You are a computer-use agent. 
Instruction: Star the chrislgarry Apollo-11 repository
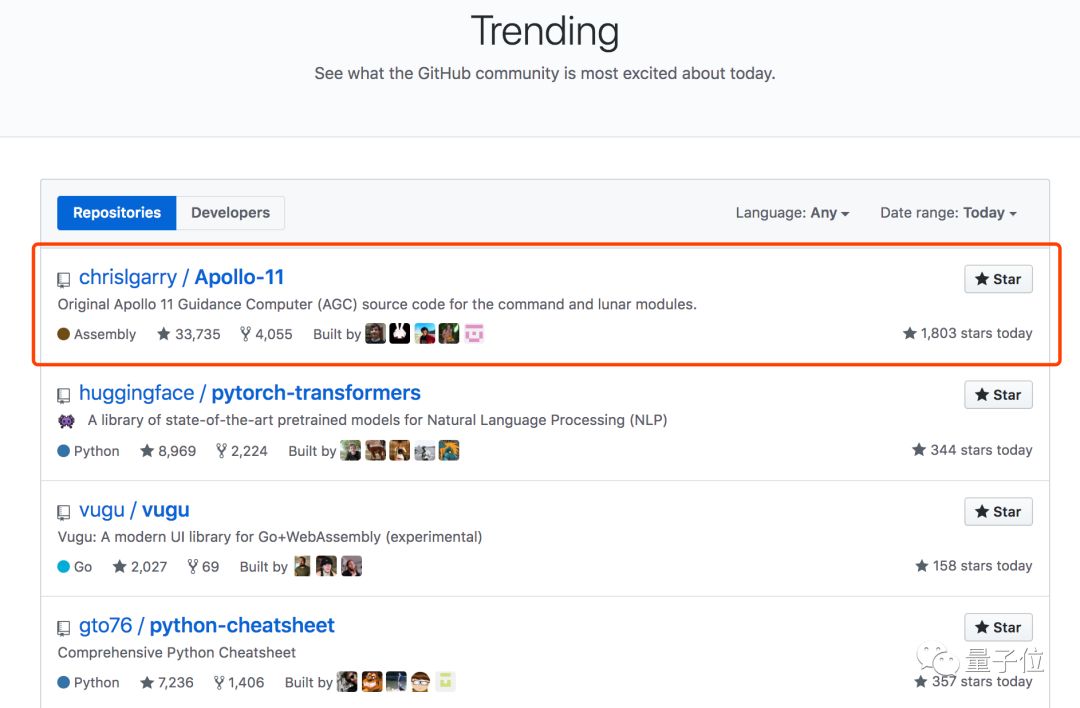pyautogui.click(x=997, y=279)
